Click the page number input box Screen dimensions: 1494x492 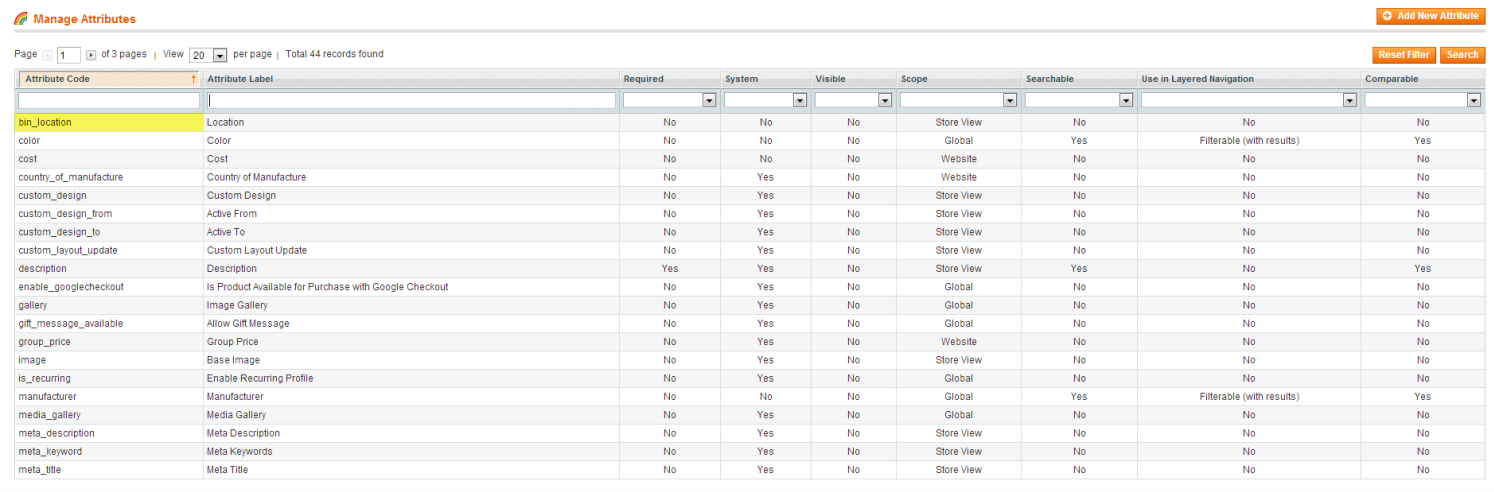pos(69,55)
